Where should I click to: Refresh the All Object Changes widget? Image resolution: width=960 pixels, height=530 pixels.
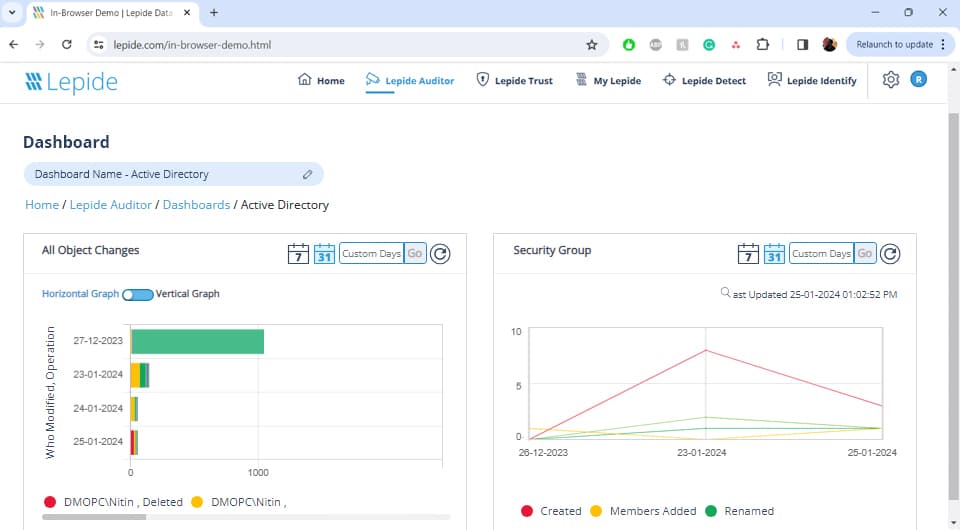coord(440,253)
